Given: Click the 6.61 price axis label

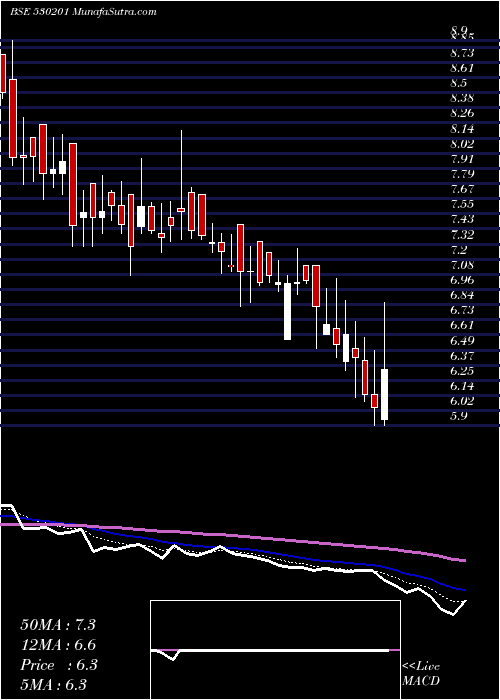Looking at the screenshot, I should [462, 325].
